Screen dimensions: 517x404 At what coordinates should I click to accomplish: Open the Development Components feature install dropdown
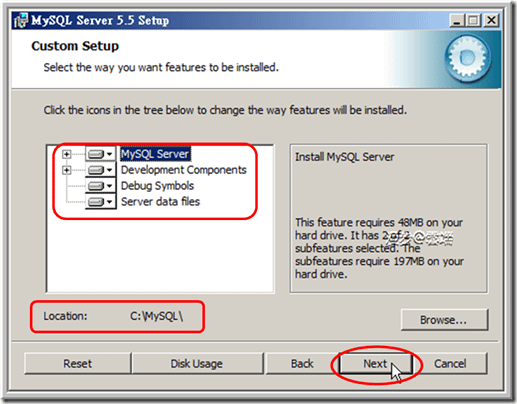point(100,170)
